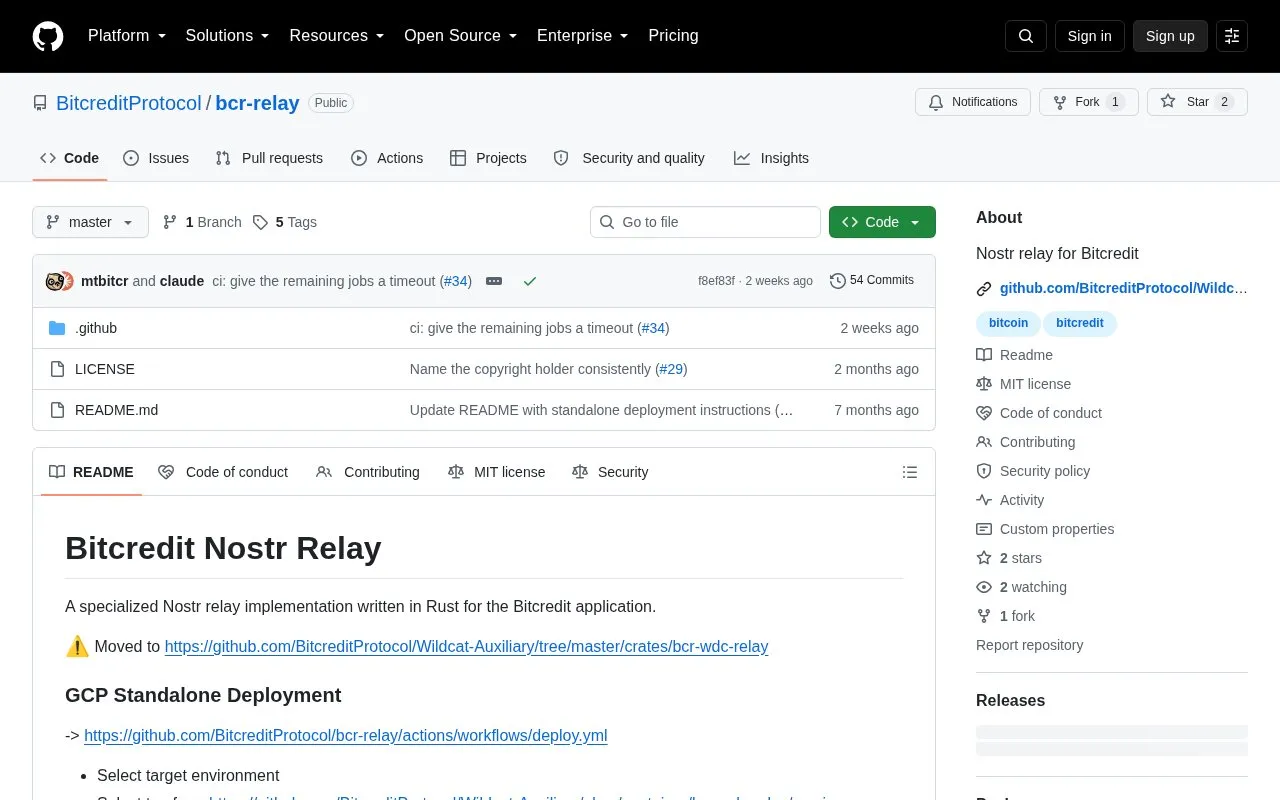
Task: Open the Platform dropdown menu
Action: coord(127,36)
